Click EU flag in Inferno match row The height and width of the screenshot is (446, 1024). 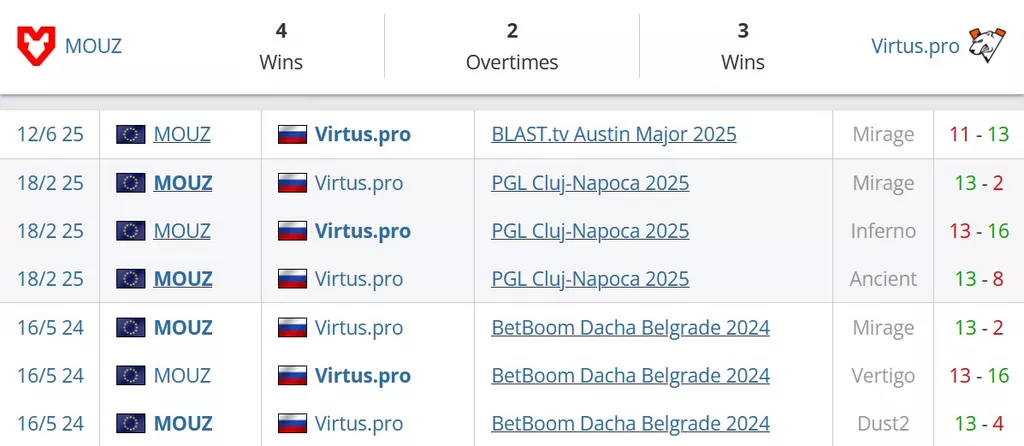[x=131, y=231]
